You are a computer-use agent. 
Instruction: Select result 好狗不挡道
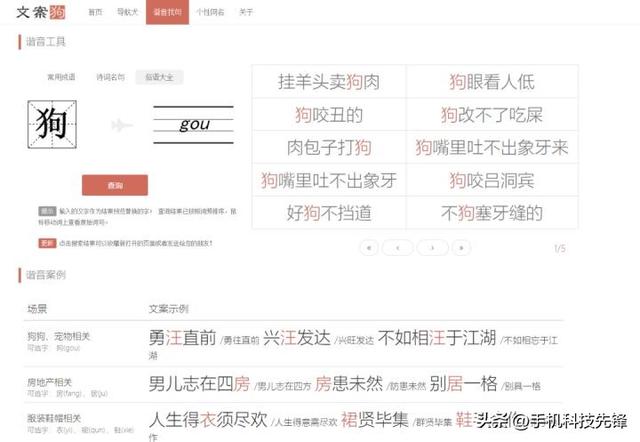(x=329, y=213)
